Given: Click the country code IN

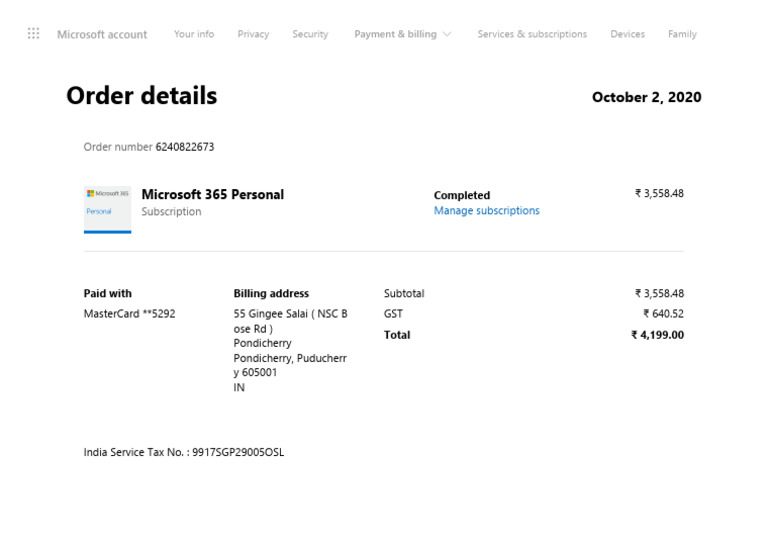Looking at the screenshot, I should click(239, 387).
